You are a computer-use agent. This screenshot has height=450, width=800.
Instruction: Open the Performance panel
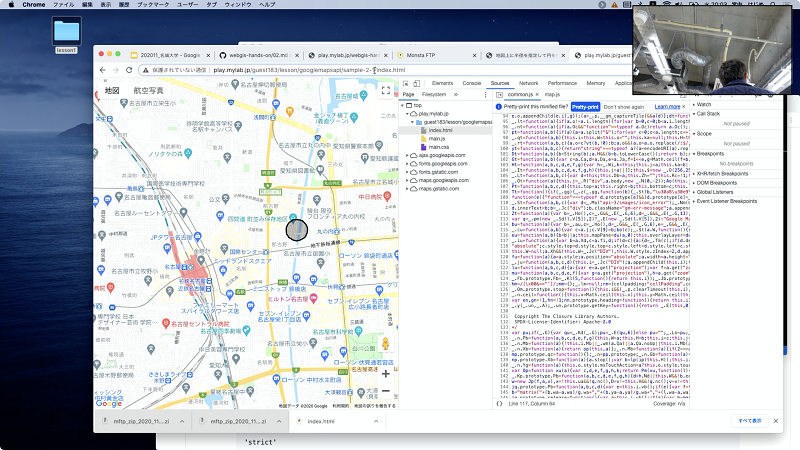click(x=562, y=83)
